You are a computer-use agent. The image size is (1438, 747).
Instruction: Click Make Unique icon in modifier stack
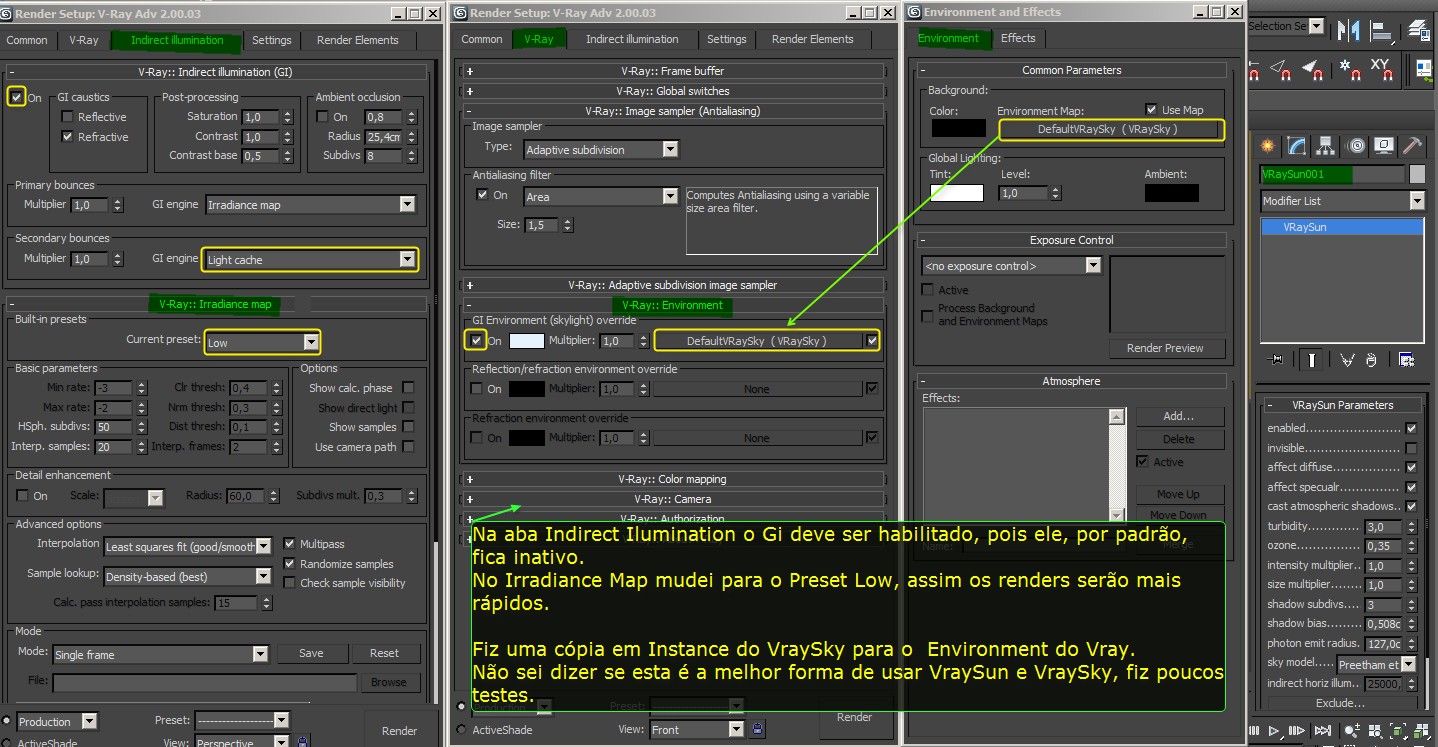1346,360
